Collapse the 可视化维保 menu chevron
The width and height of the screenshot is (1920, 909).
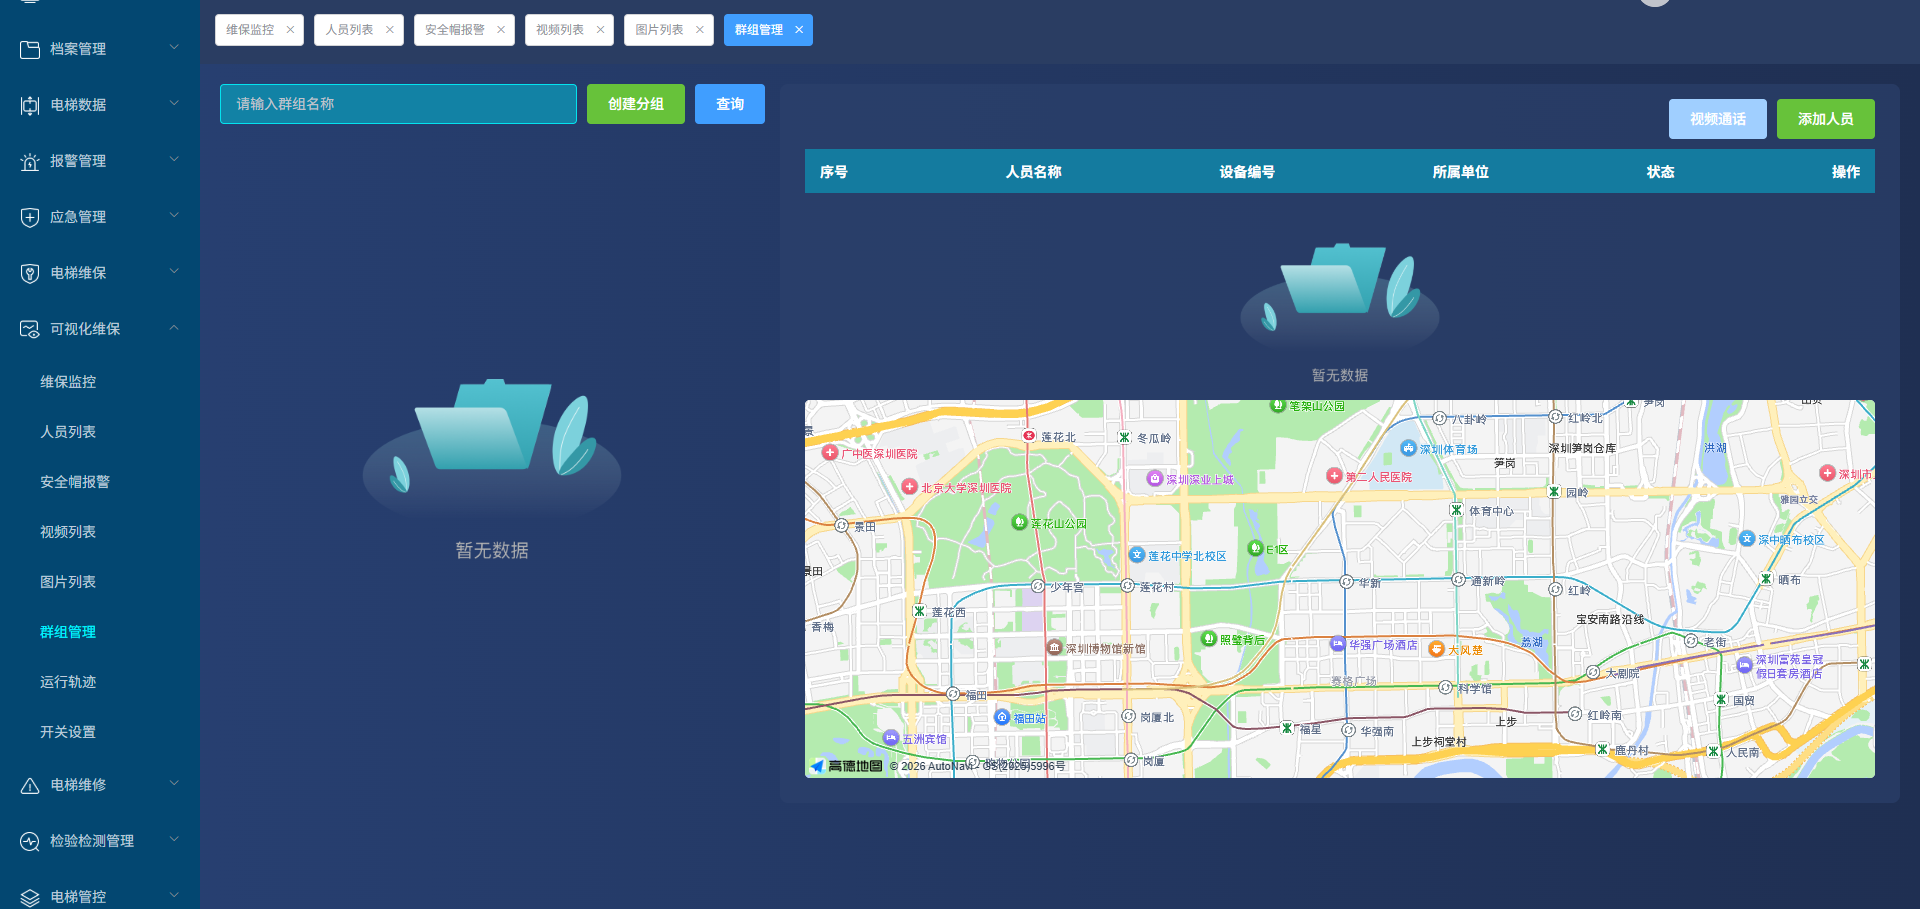click(174, 328)
